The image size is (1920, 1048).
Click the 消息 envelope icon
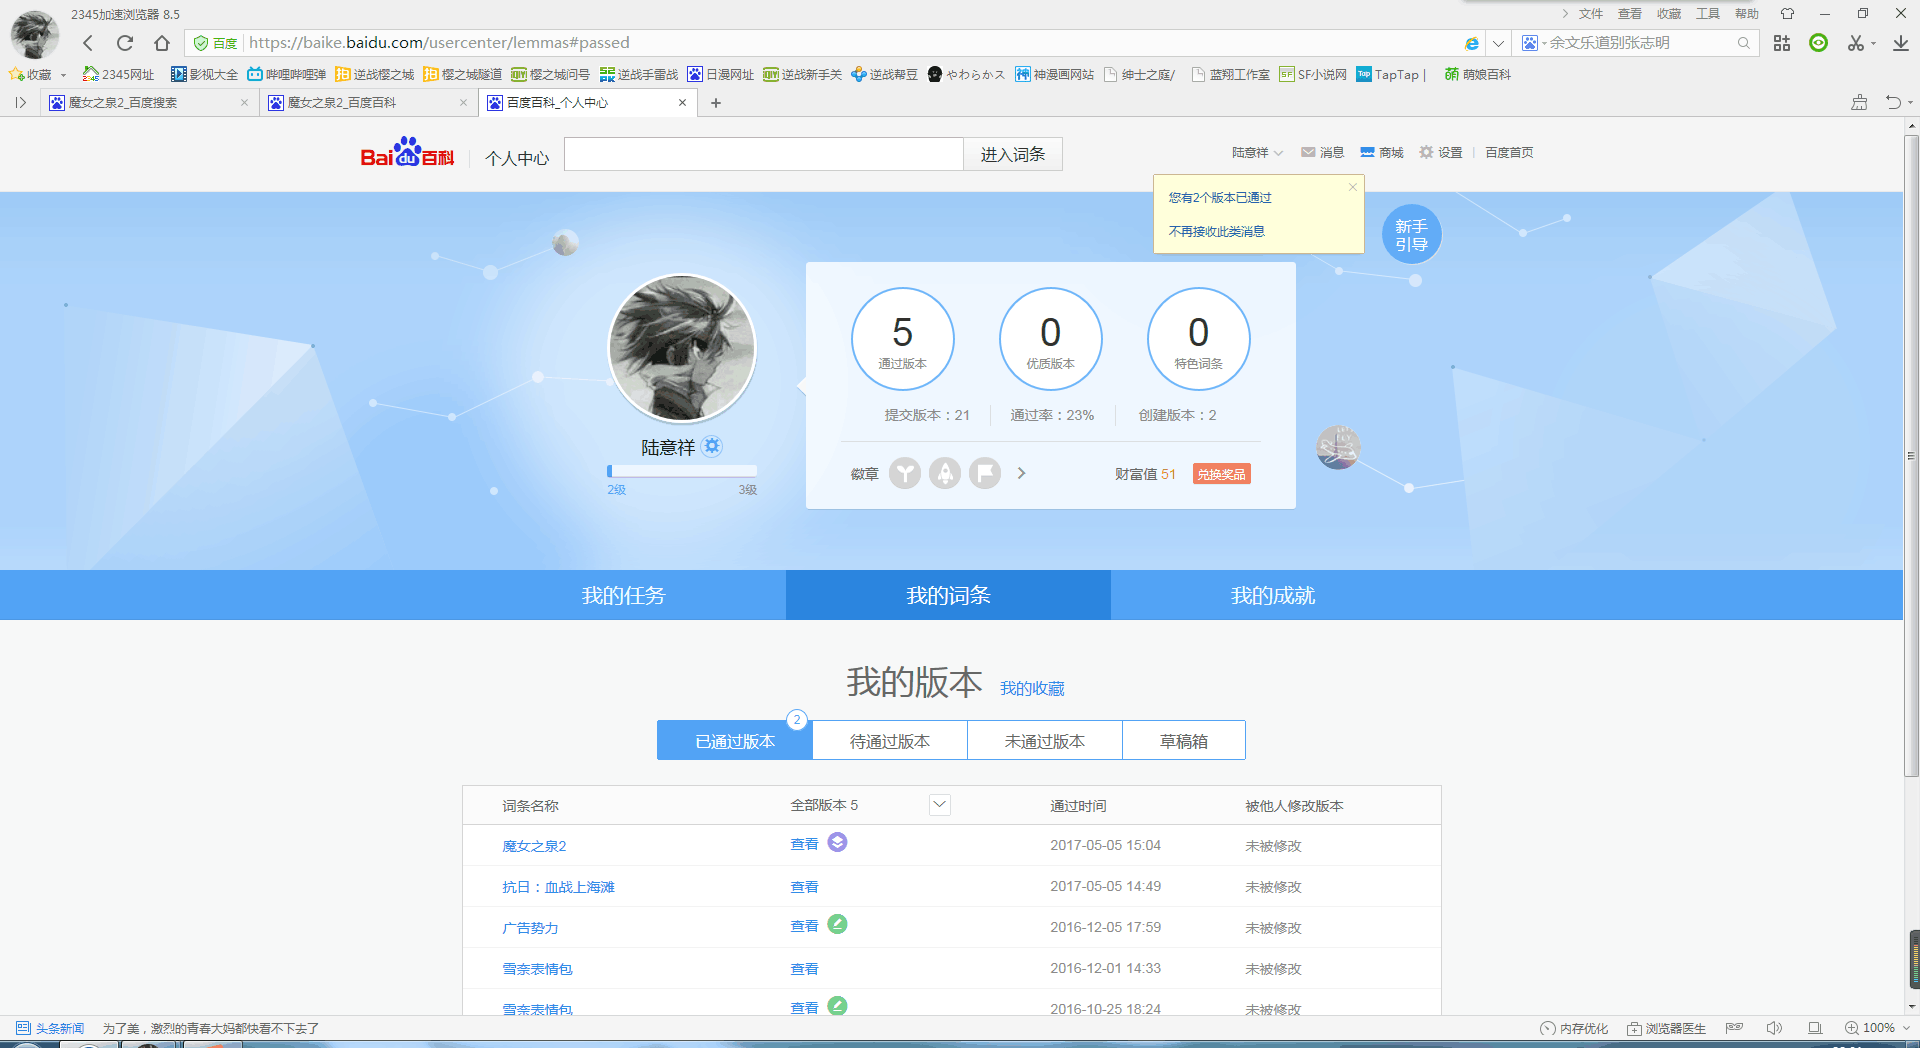(1308, 152)
